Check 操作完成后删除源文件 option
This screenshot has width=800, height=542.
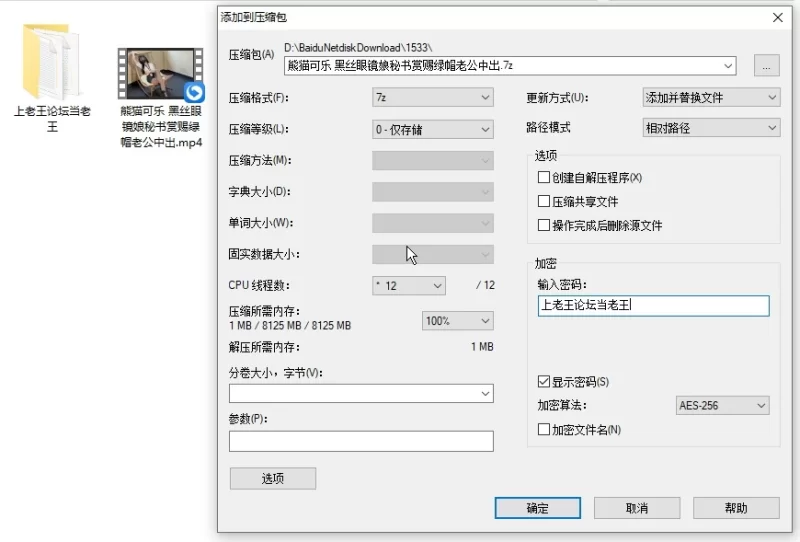point(544,225)
